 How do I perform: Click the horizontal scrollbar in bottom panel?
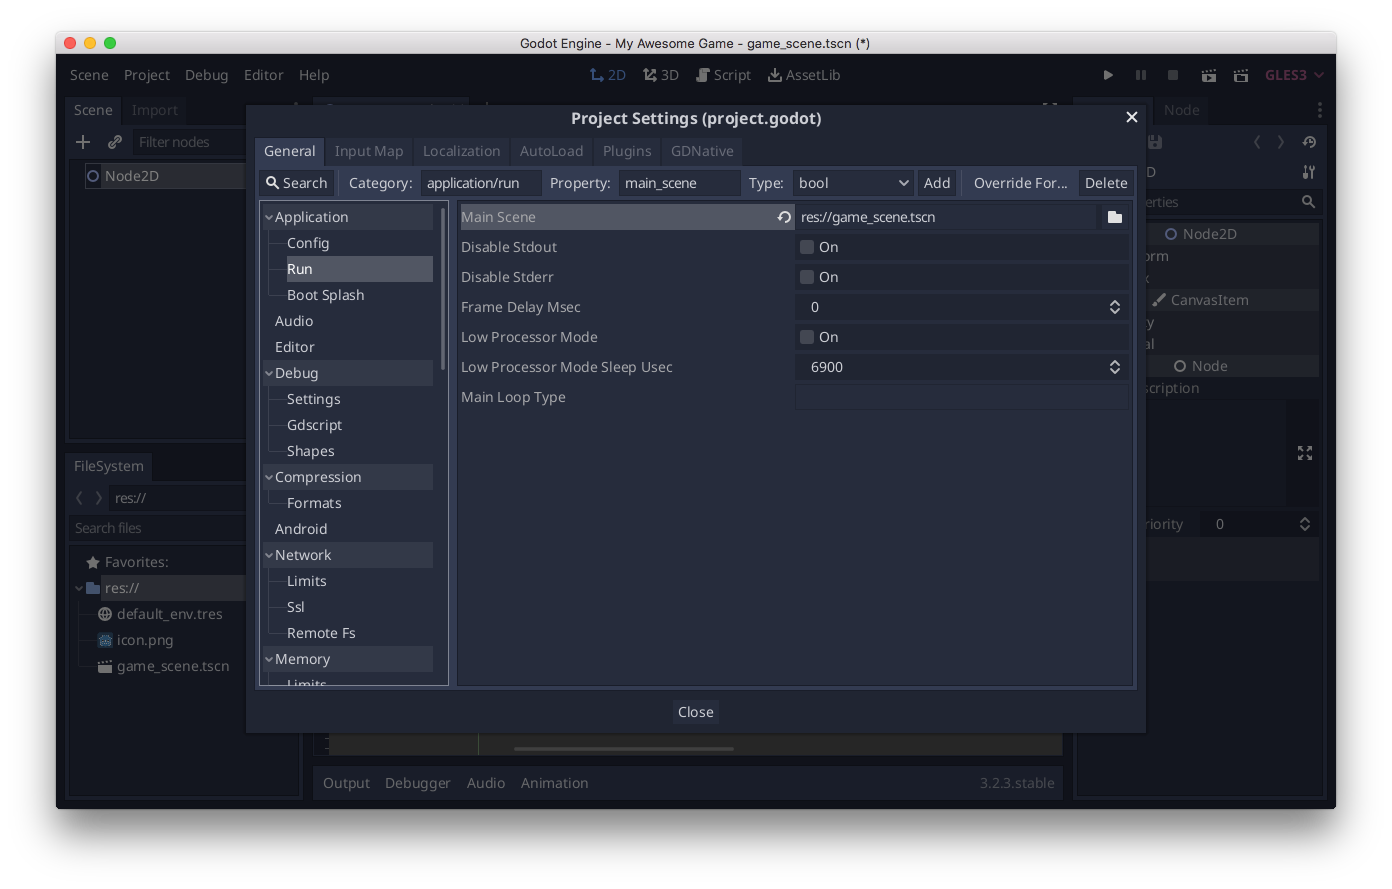[624, 748]
